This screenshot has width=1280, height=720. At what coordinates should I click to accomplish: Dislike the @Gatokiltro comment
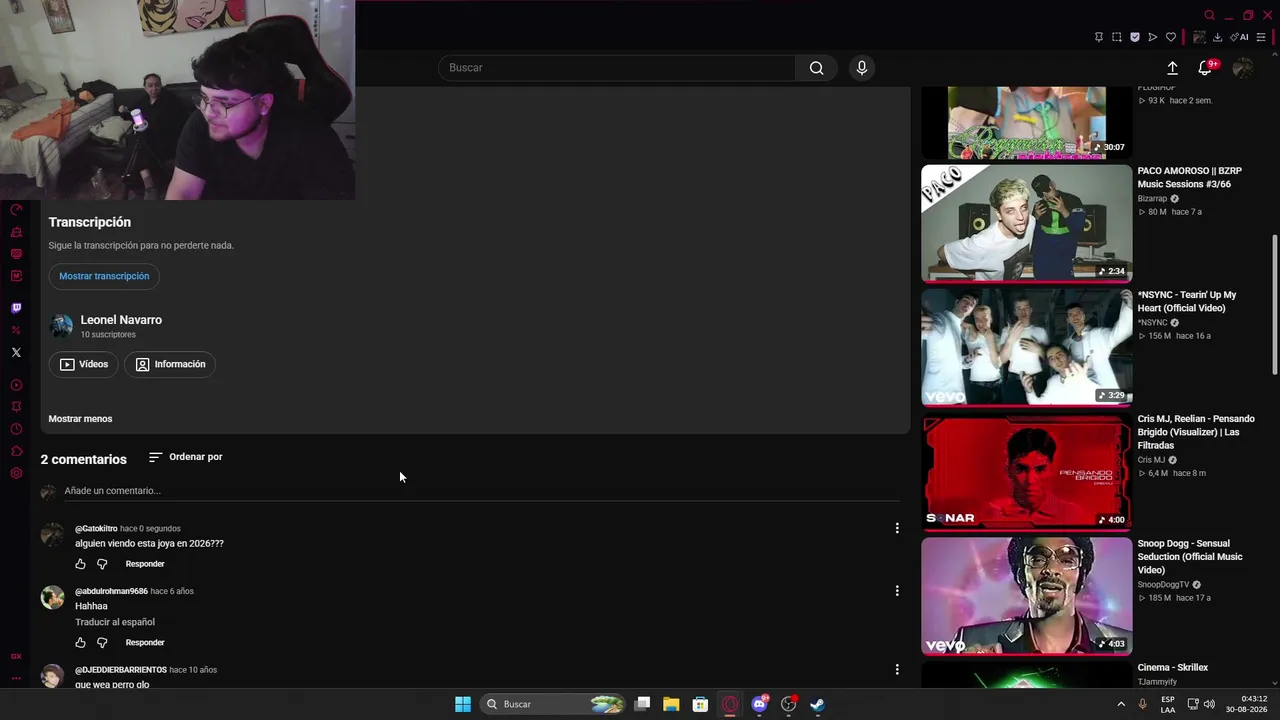click(x=102, y=564)
